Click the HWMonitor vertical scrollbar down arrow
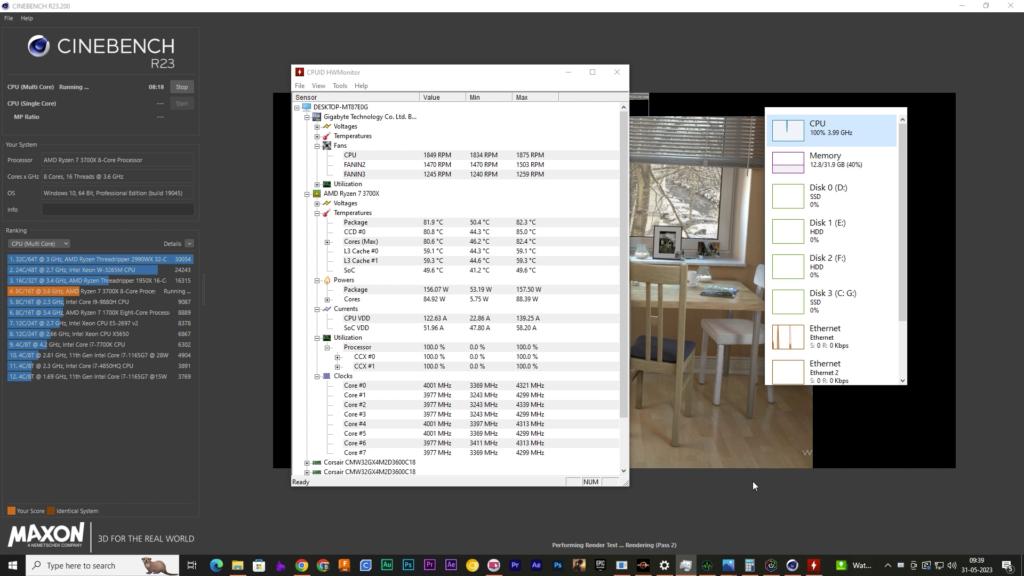Screen dimensions: 1024x576 624,471
